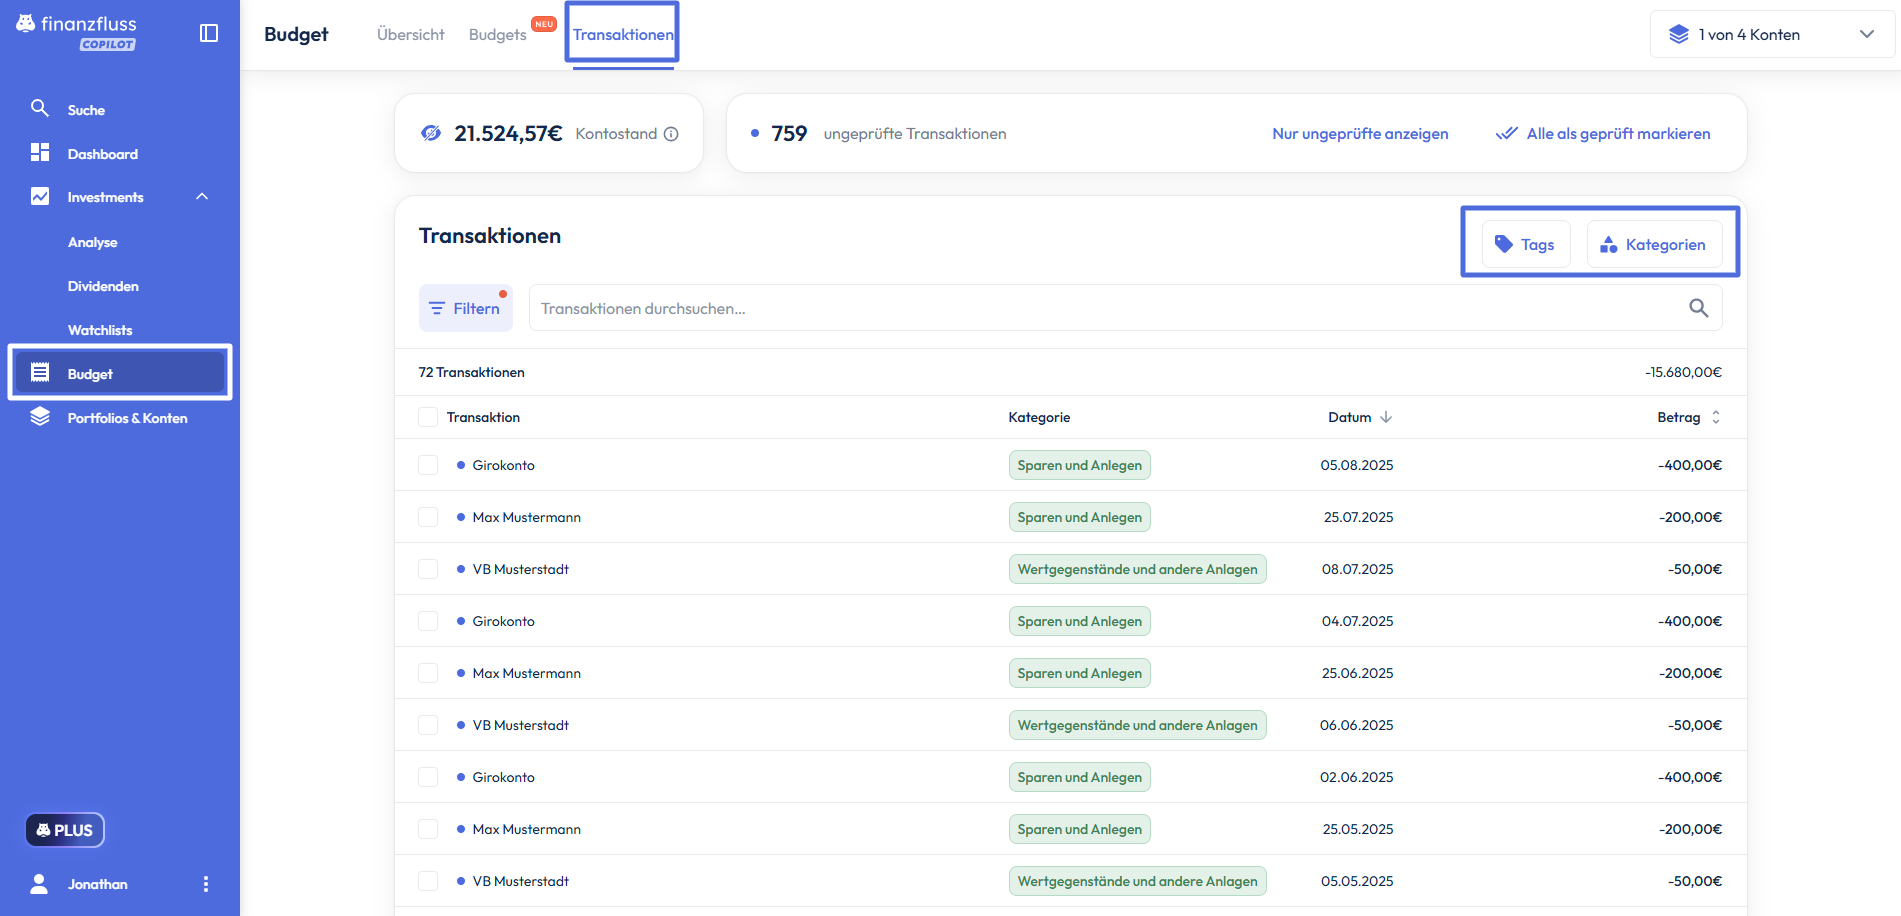This screenshot has width=1901, height=916.
Task: Tick checkbox for VB Musterstadt 08.07.2025
Action: coord(428,569)
